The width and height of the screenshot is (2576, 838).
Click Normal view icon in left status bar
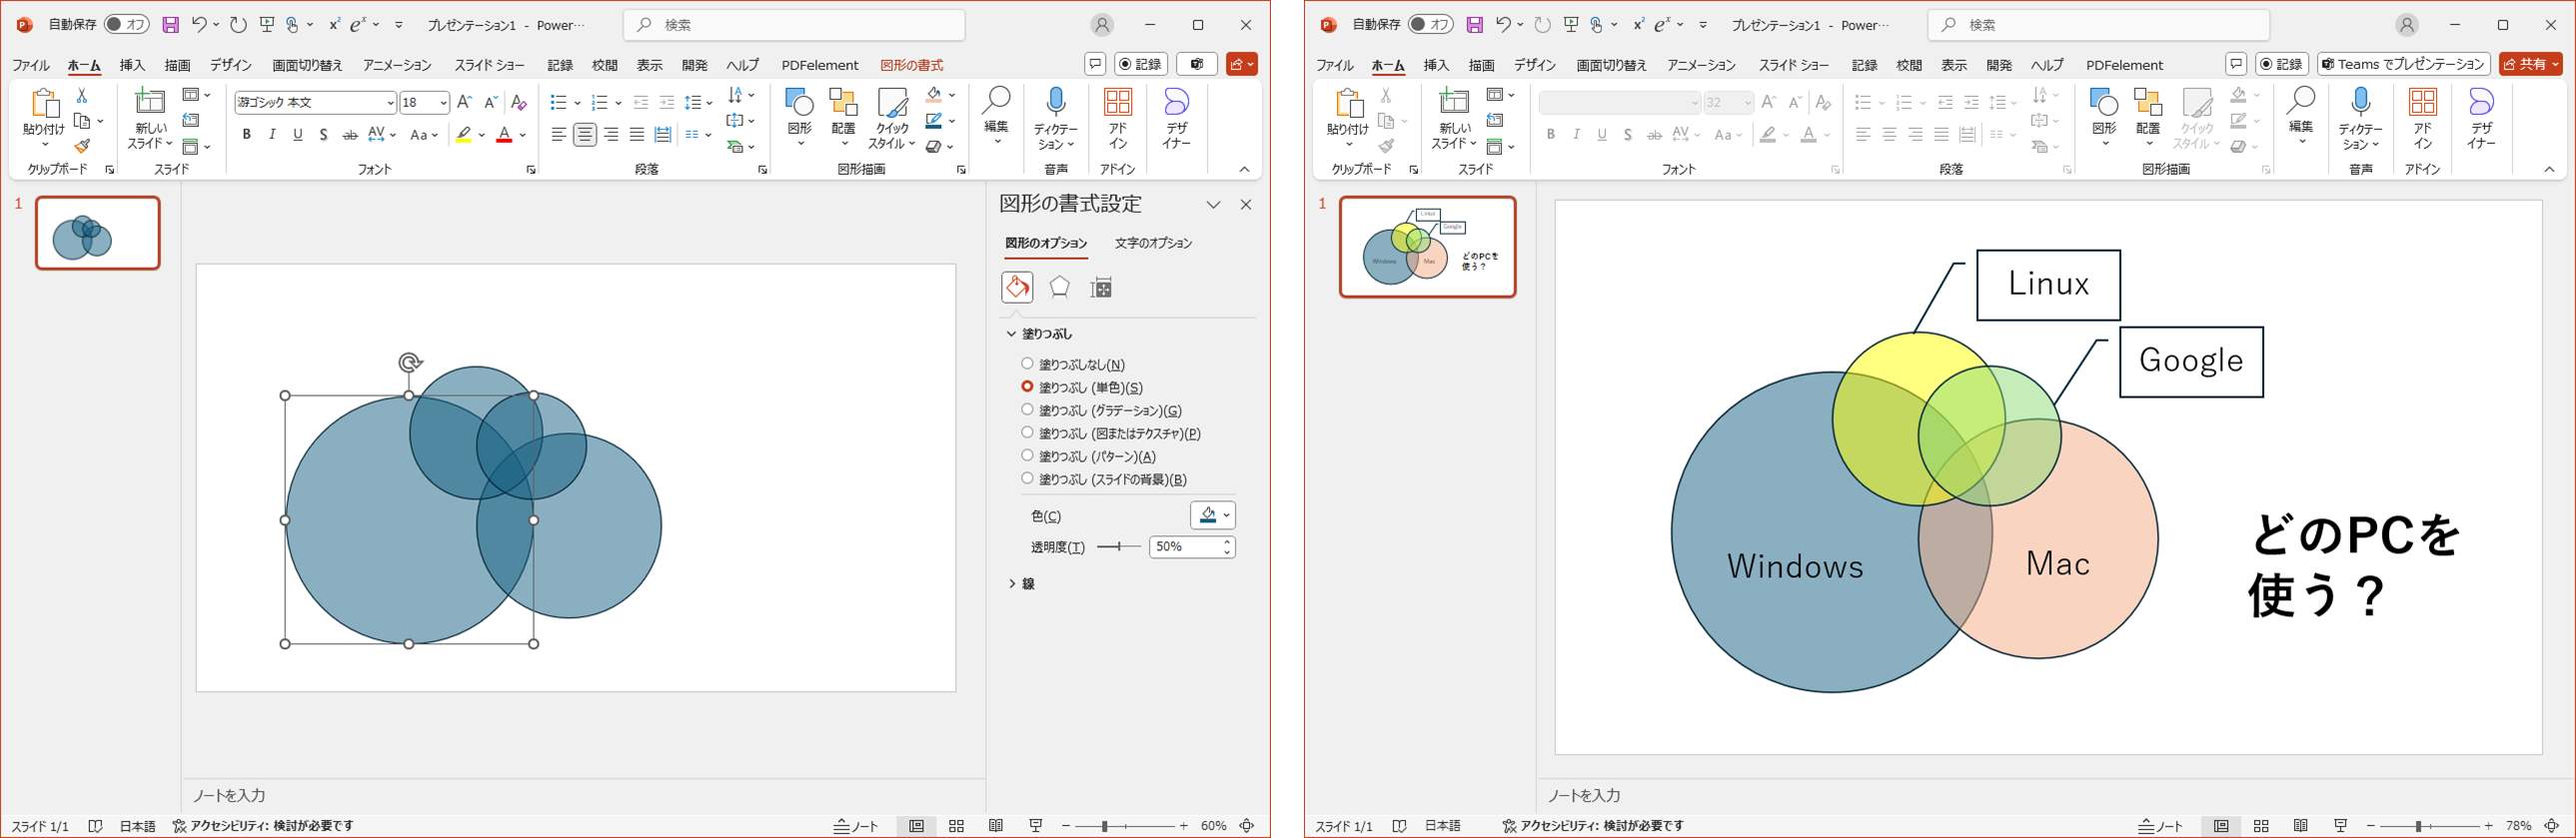[916, 826]
